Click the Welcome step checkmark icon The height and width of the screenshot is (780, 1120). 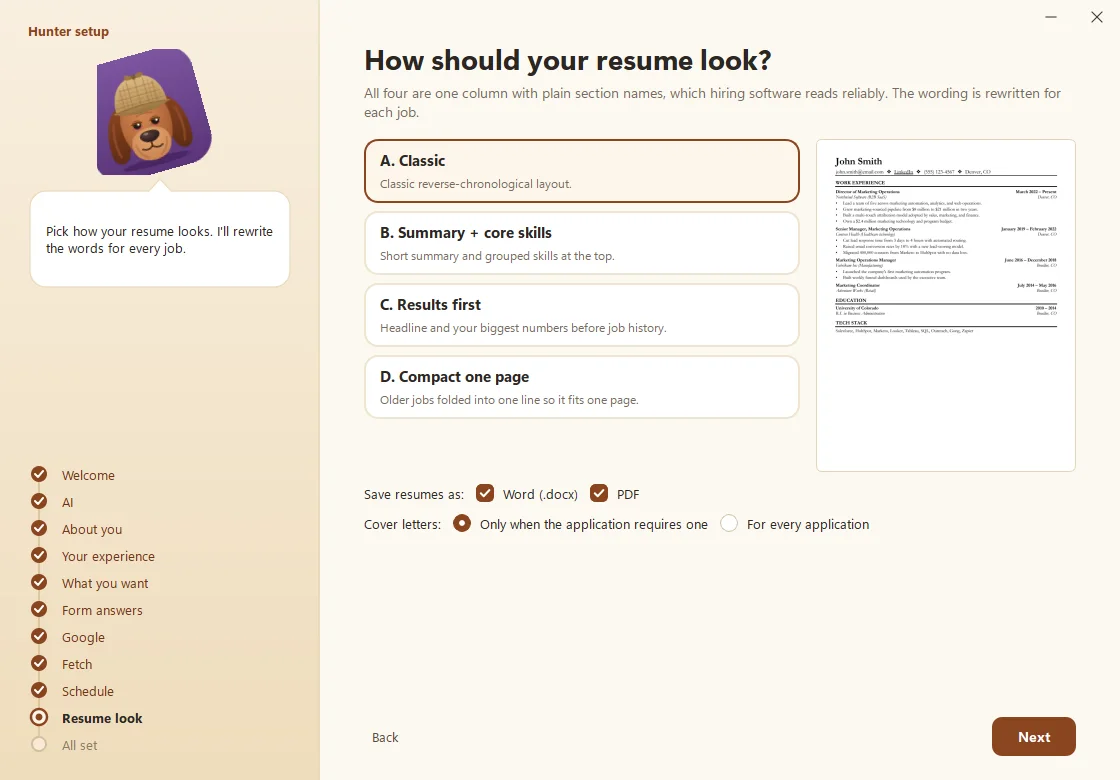(39, 474)
